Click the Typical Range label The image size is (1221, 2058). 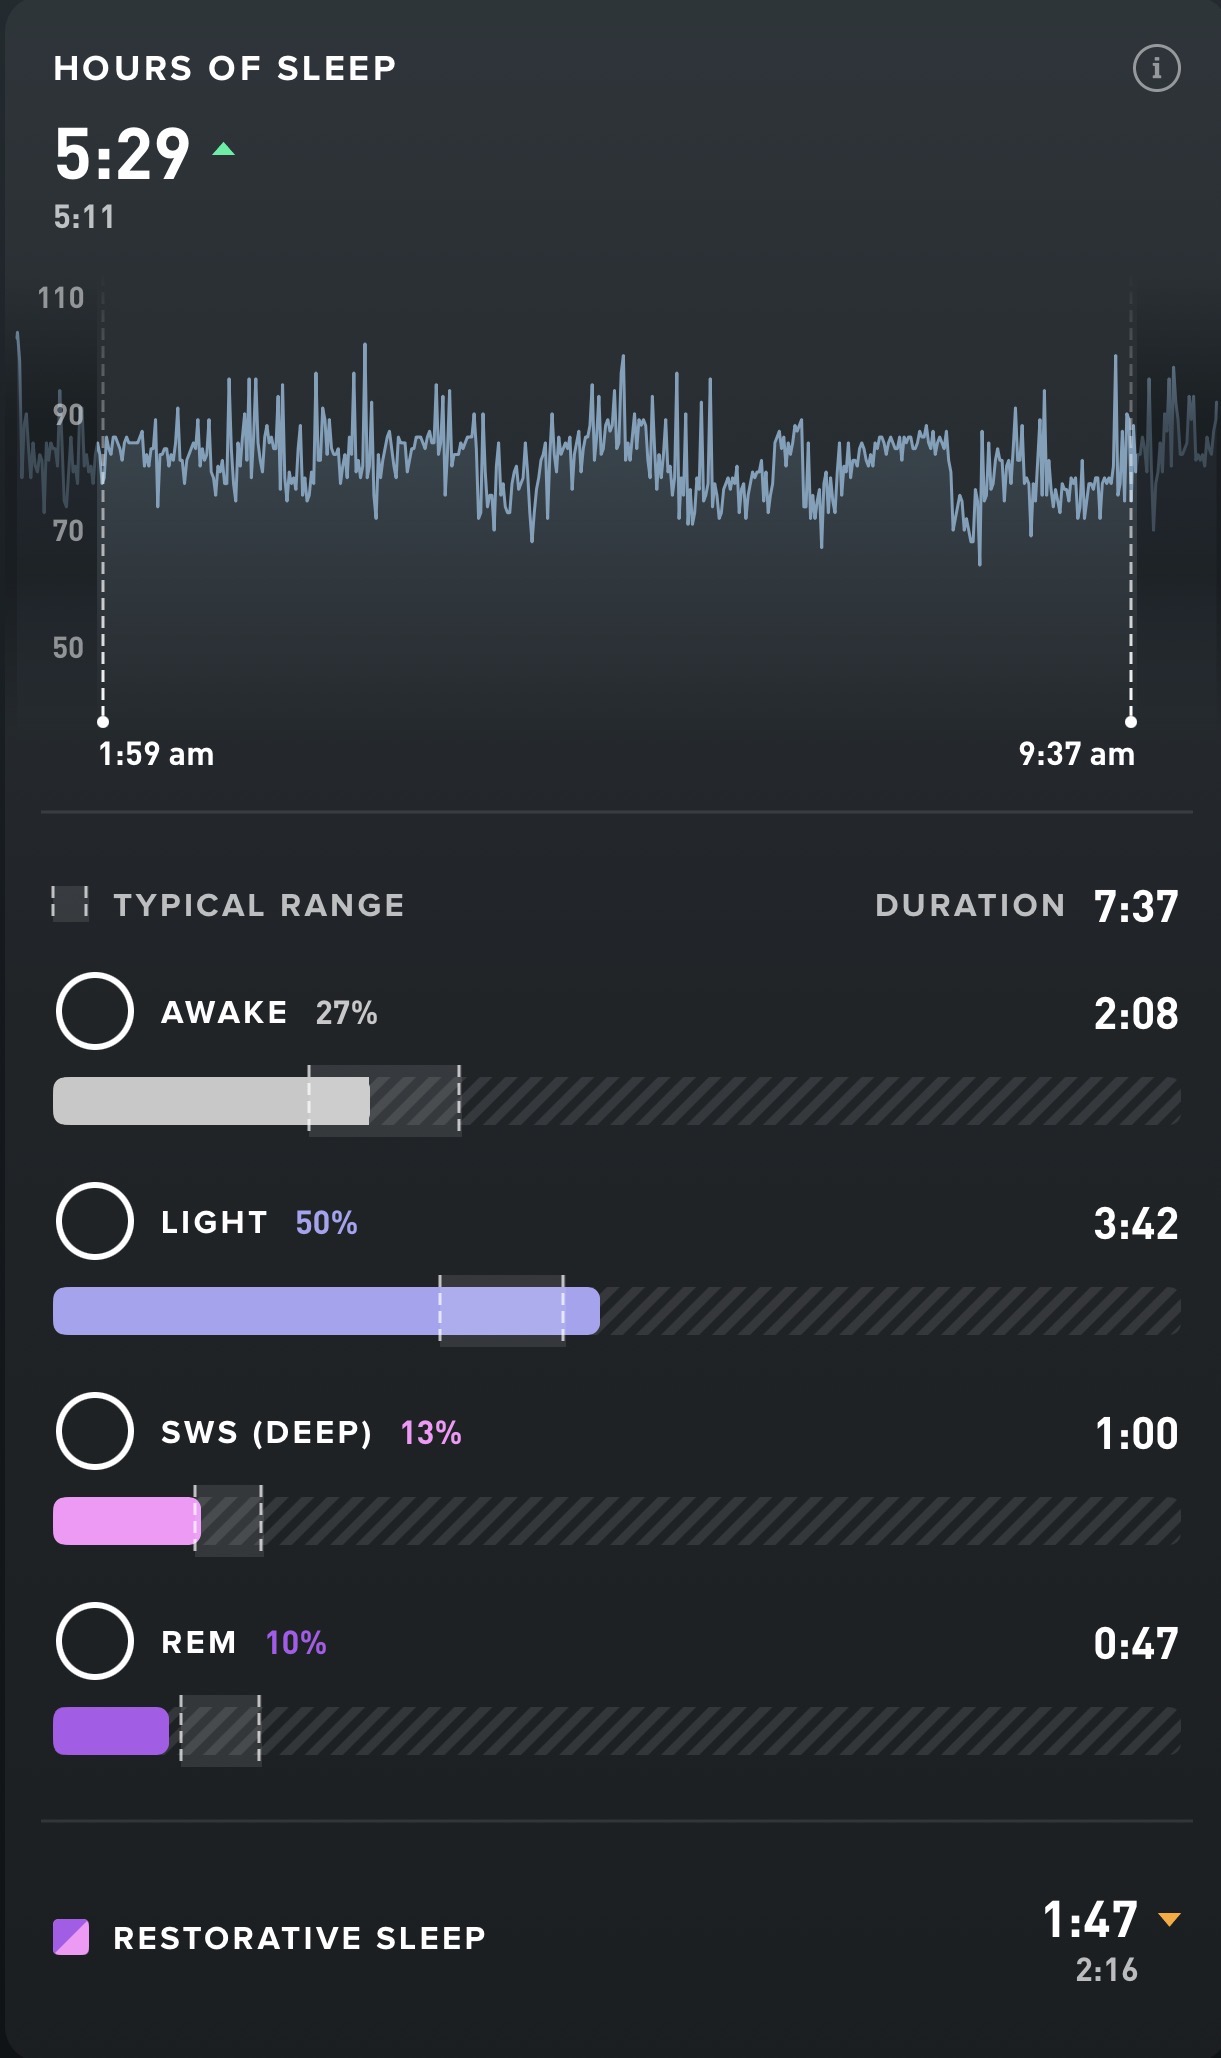pos(259,905)
